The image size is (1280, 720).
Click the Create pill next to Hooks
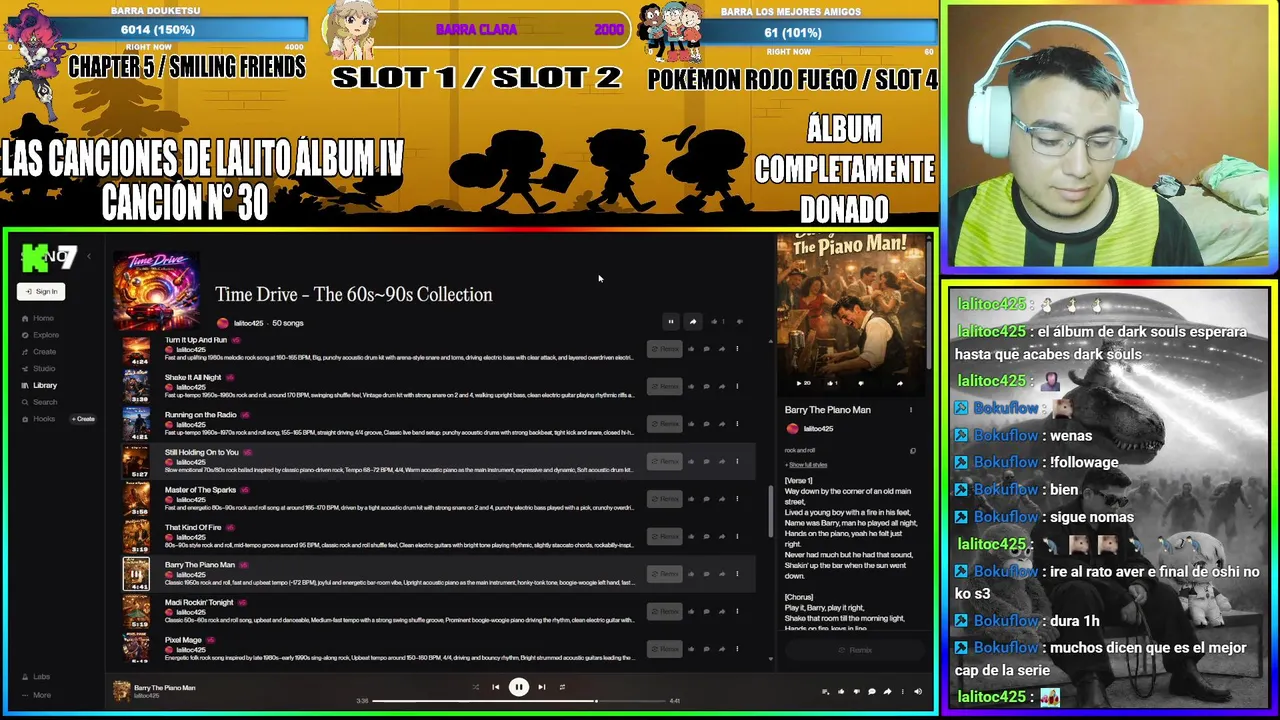point(83,419)
